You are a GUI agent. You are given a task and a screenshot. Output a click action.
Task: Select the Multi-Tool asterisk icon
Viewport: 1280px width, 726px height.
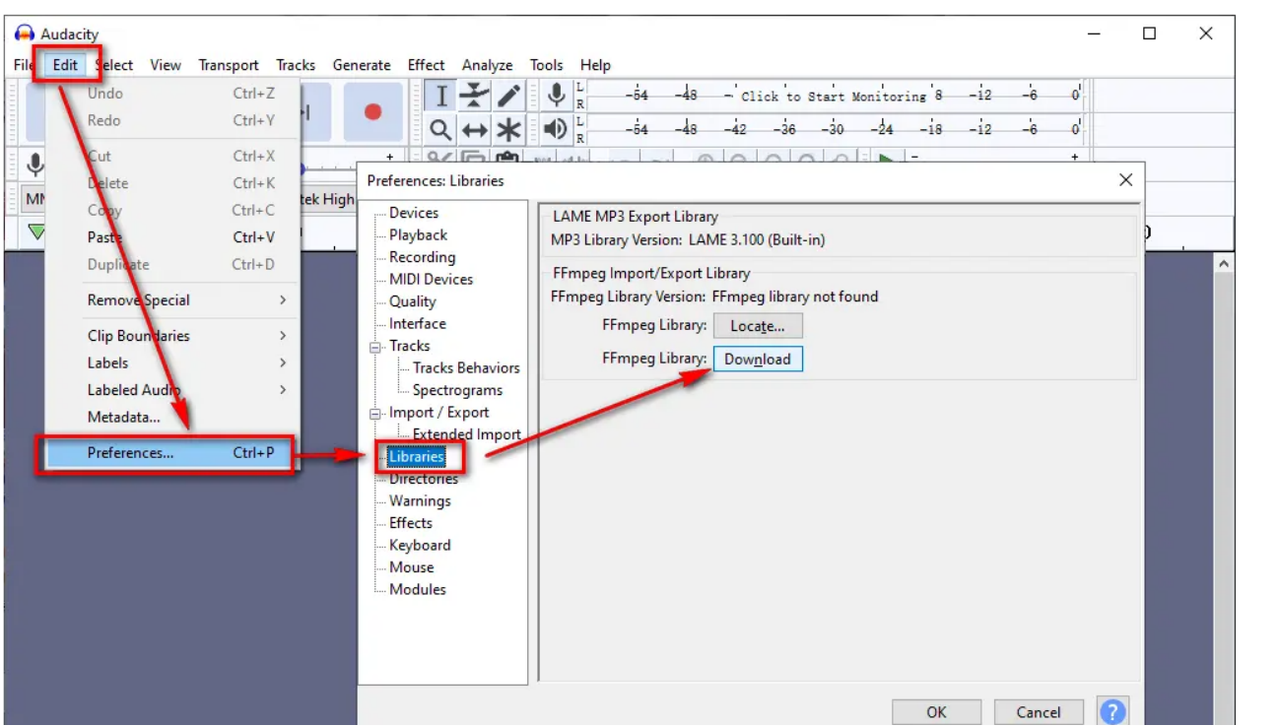tap(508, 130)
